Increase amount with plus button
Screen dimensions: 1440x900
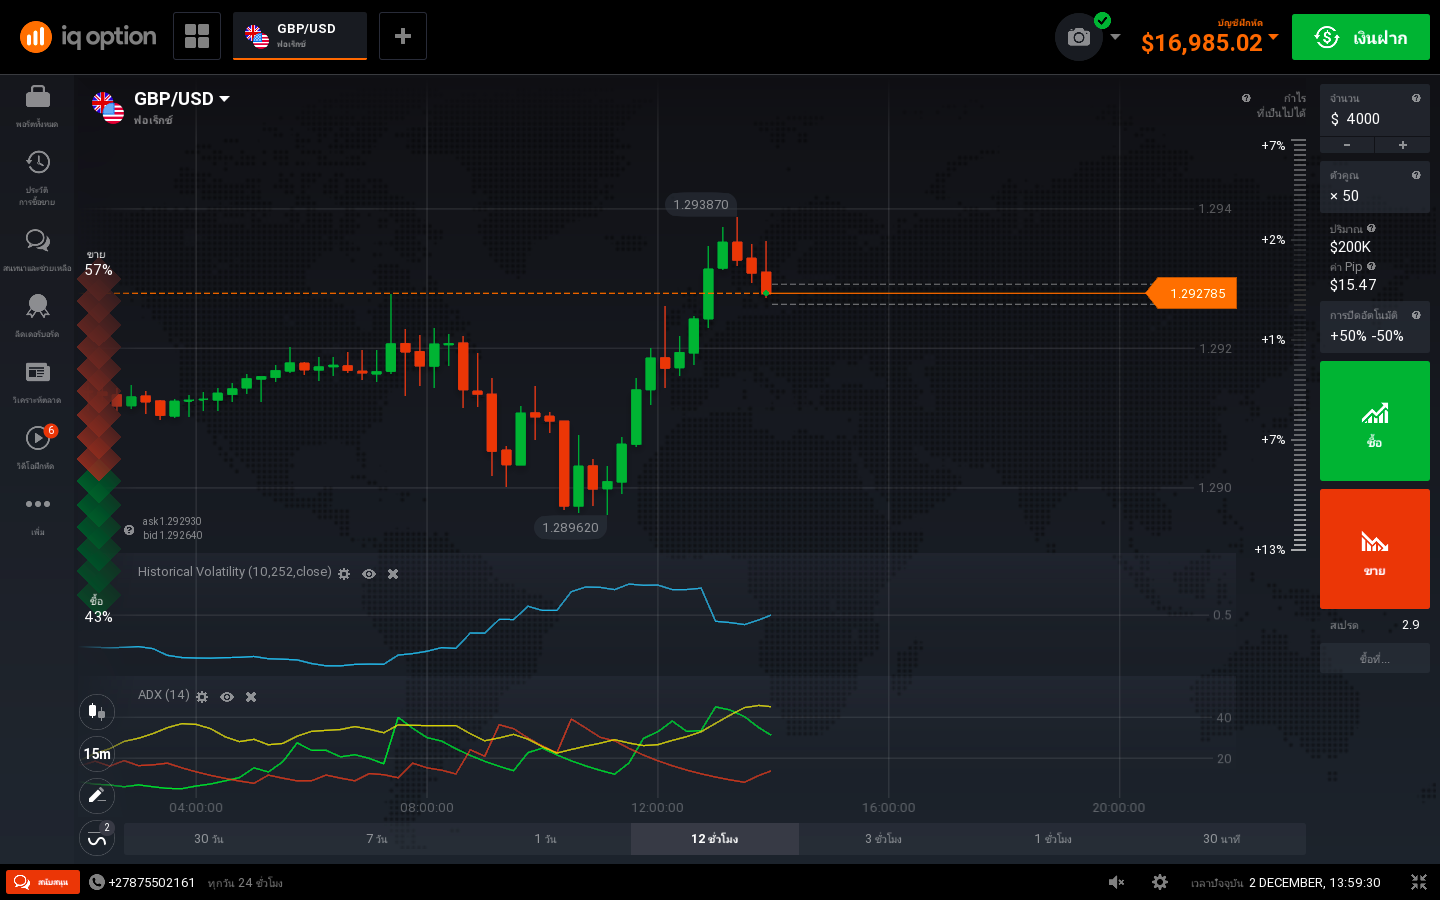click(1403, 145)
